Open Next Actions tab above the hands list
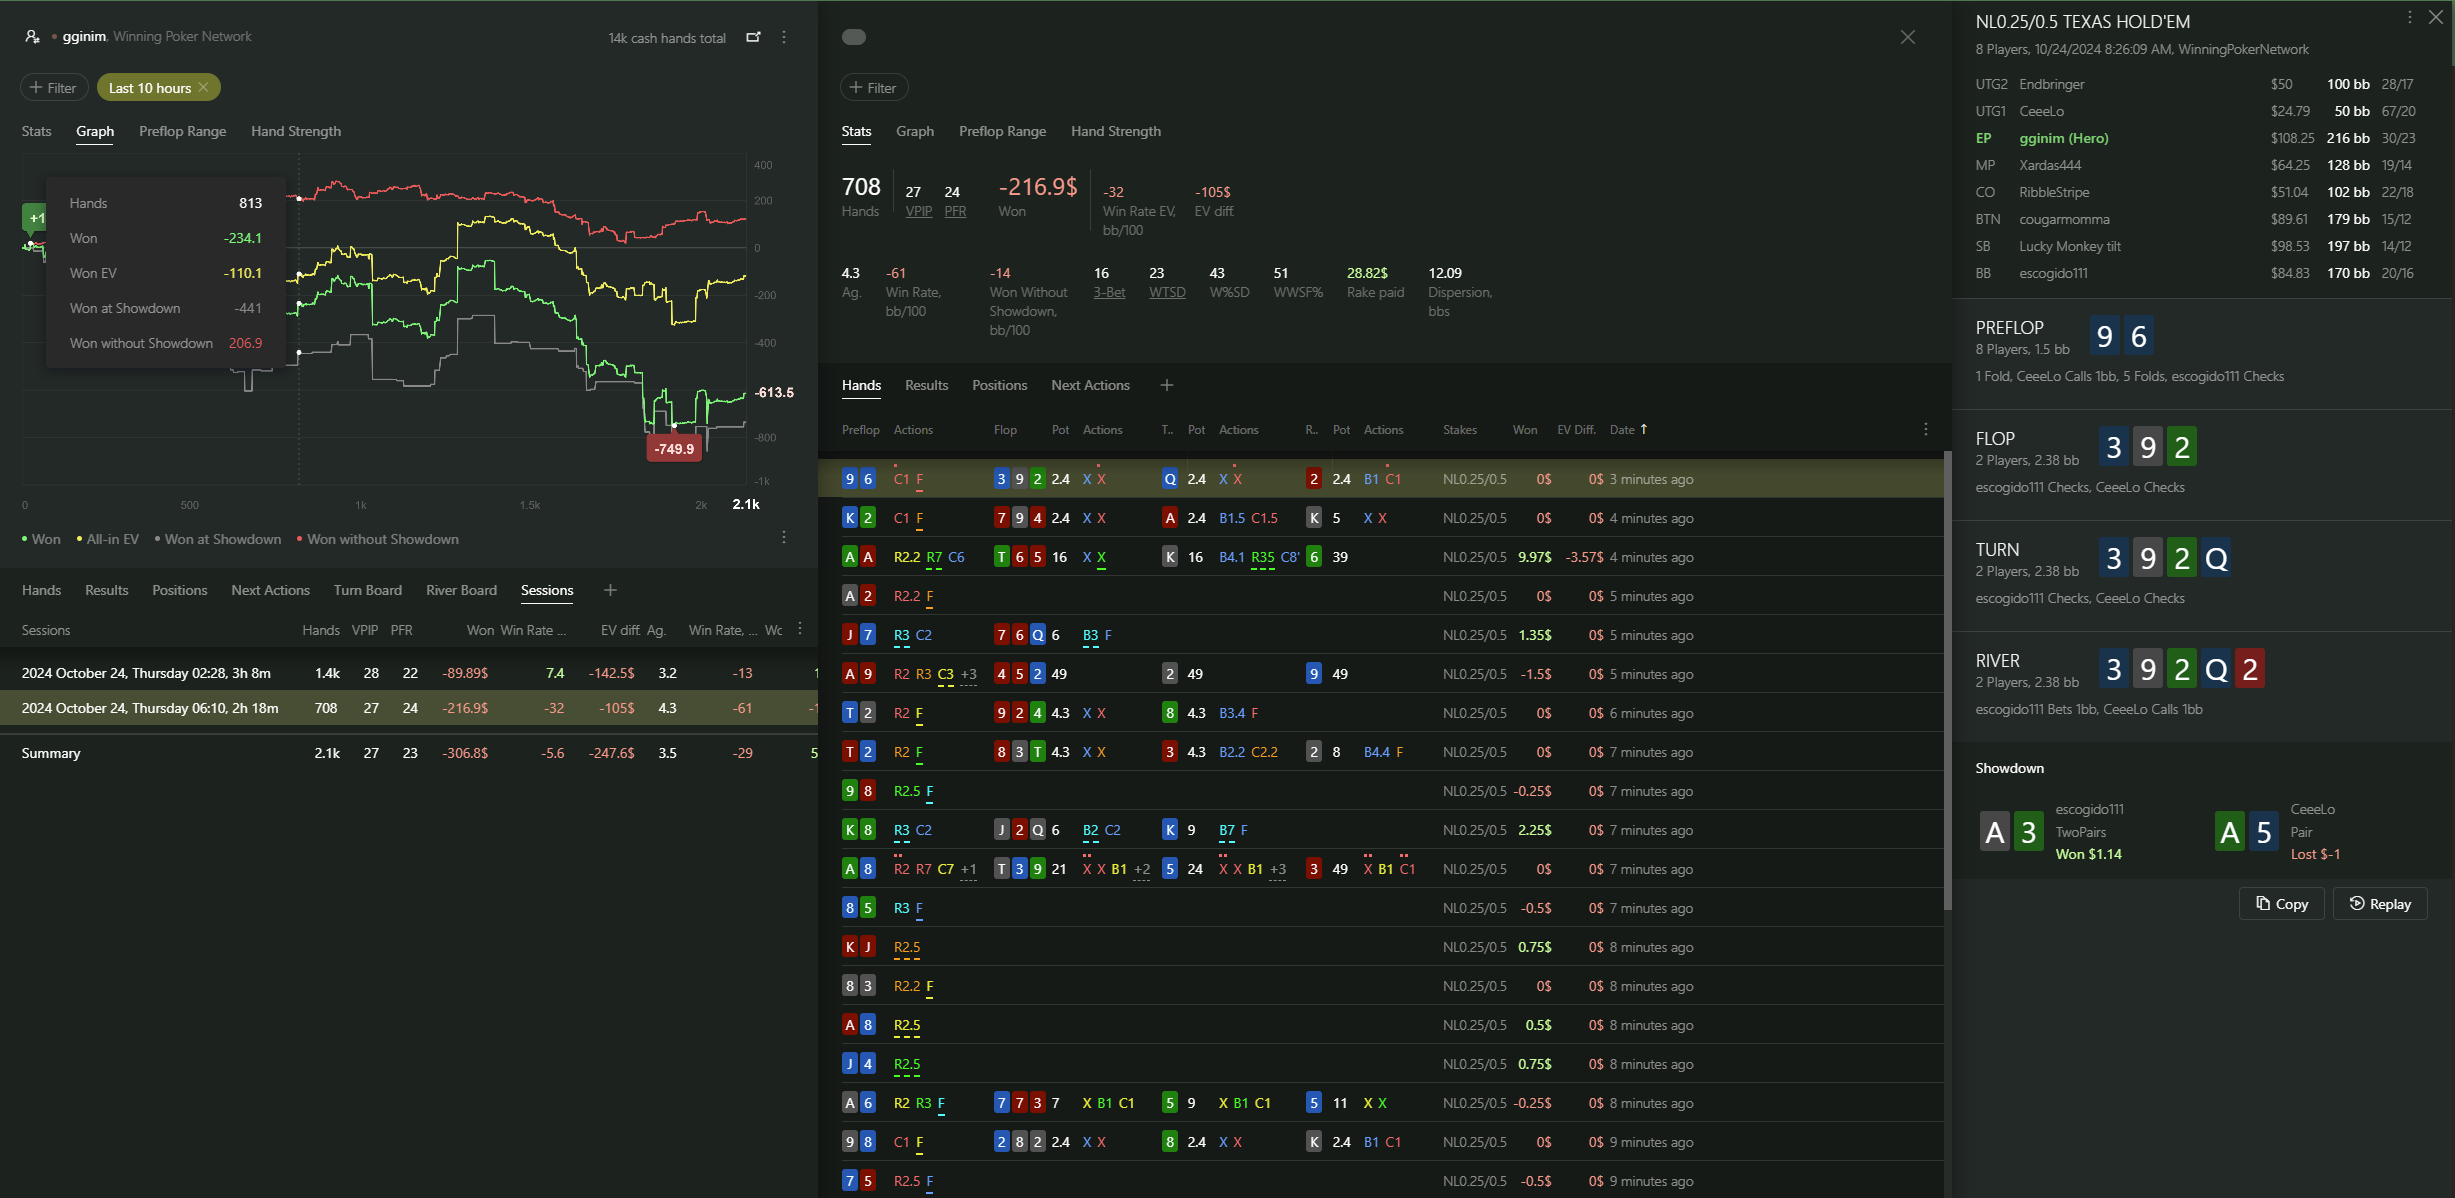2455x1198 pixels. coord(1091,385)
